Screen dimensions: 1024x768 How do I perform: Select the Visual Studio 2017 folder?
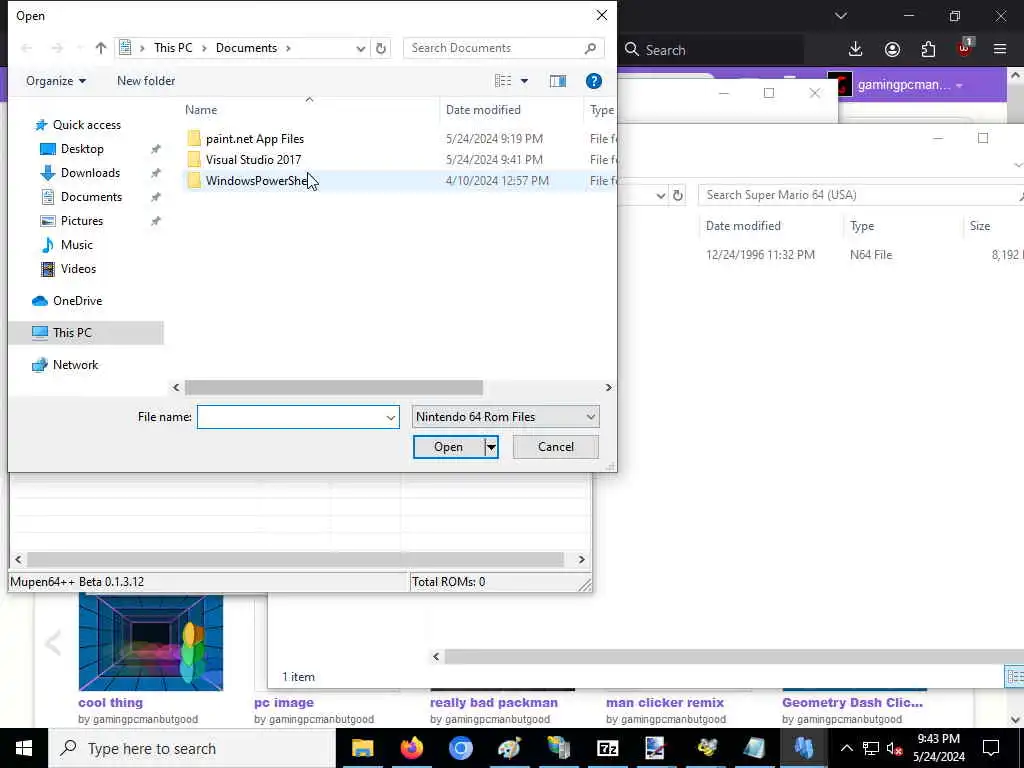point(253,159)
